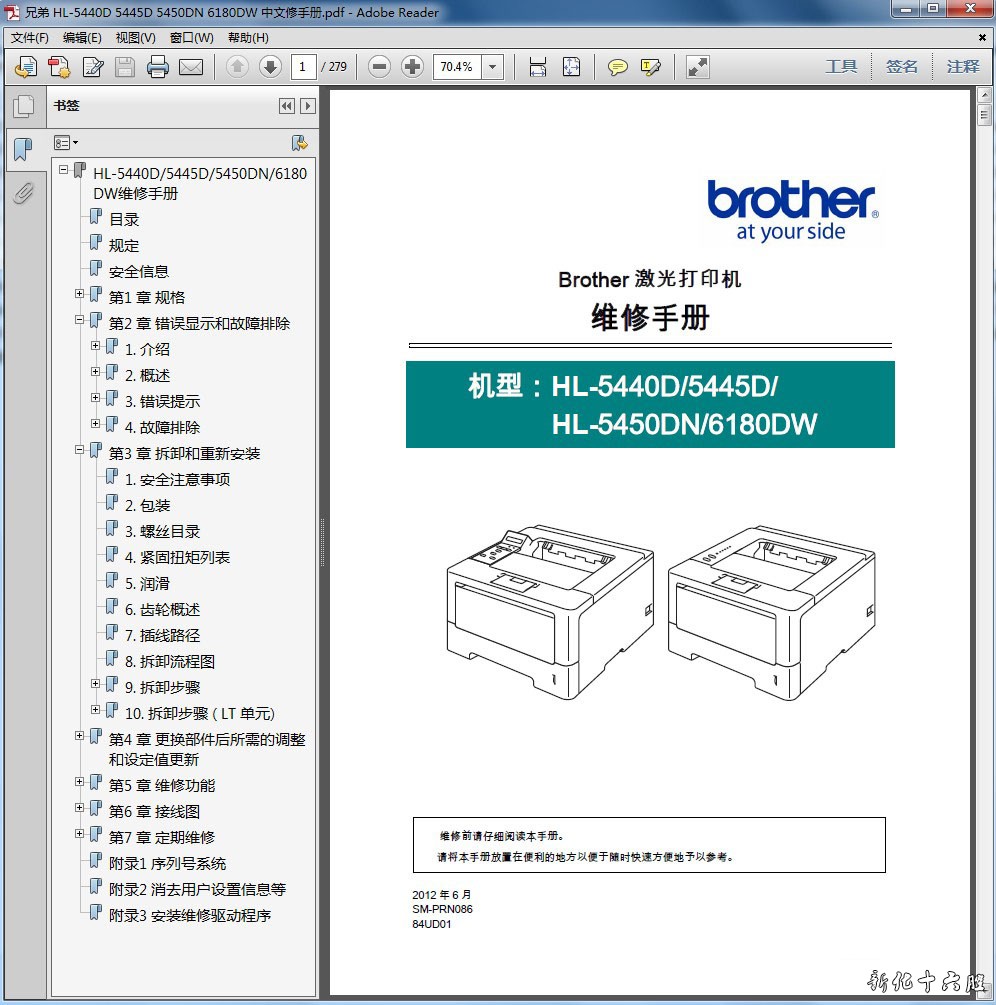This screenshot has height=1005, width=996.
Task: Open the zoom percentage dropdown
Action: click(x=493, y=67)
